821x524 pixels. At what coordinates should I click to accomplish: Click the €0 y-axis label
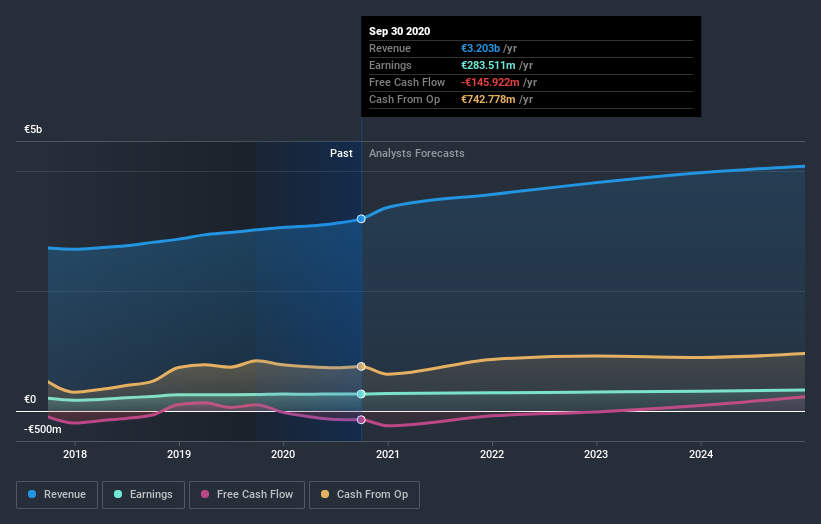click(30, 399)
